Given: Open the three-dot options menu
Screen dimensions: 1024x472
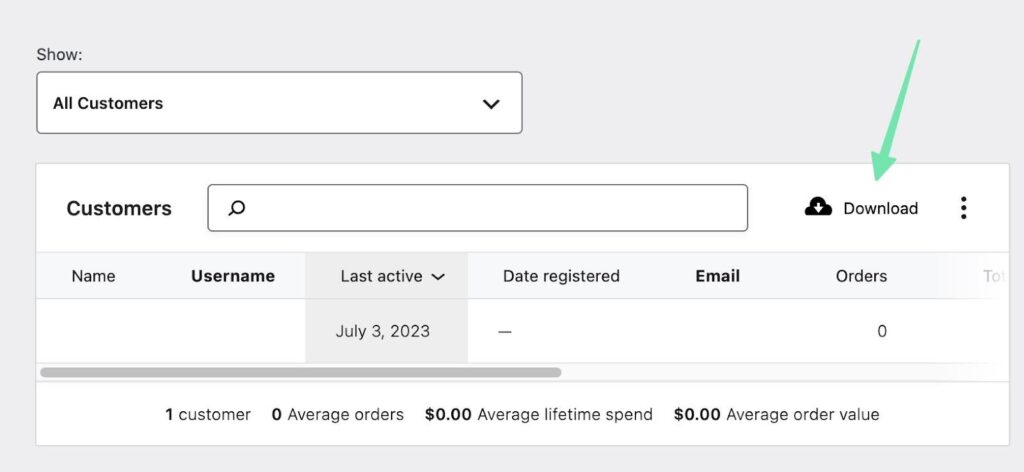Looking at the screenshot, I should (963, 208).
